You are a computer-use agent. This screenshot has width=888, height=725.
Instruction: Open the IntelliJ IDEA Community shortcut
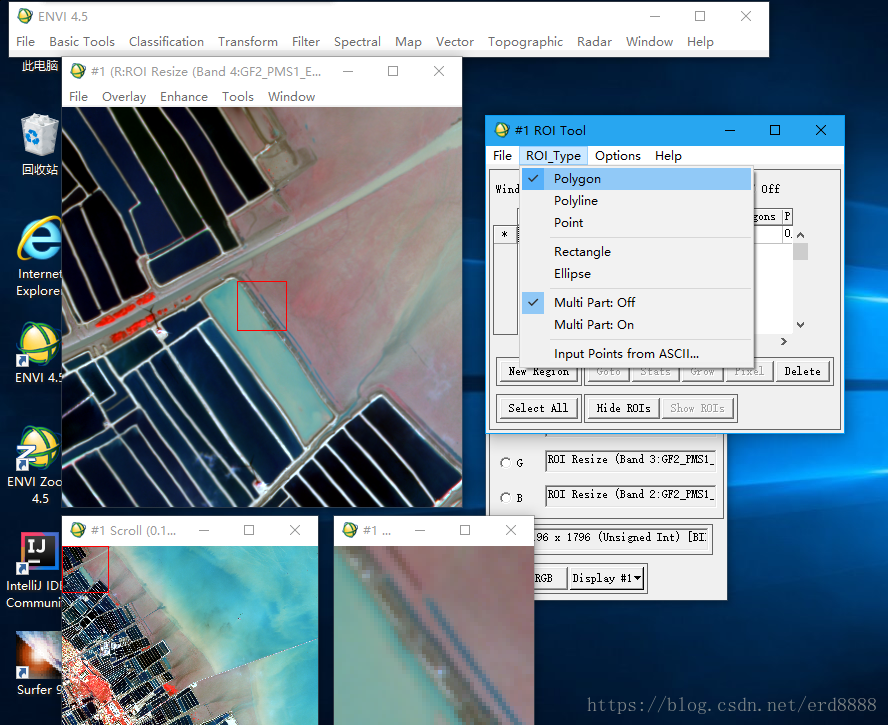click(x=35, y=570)
